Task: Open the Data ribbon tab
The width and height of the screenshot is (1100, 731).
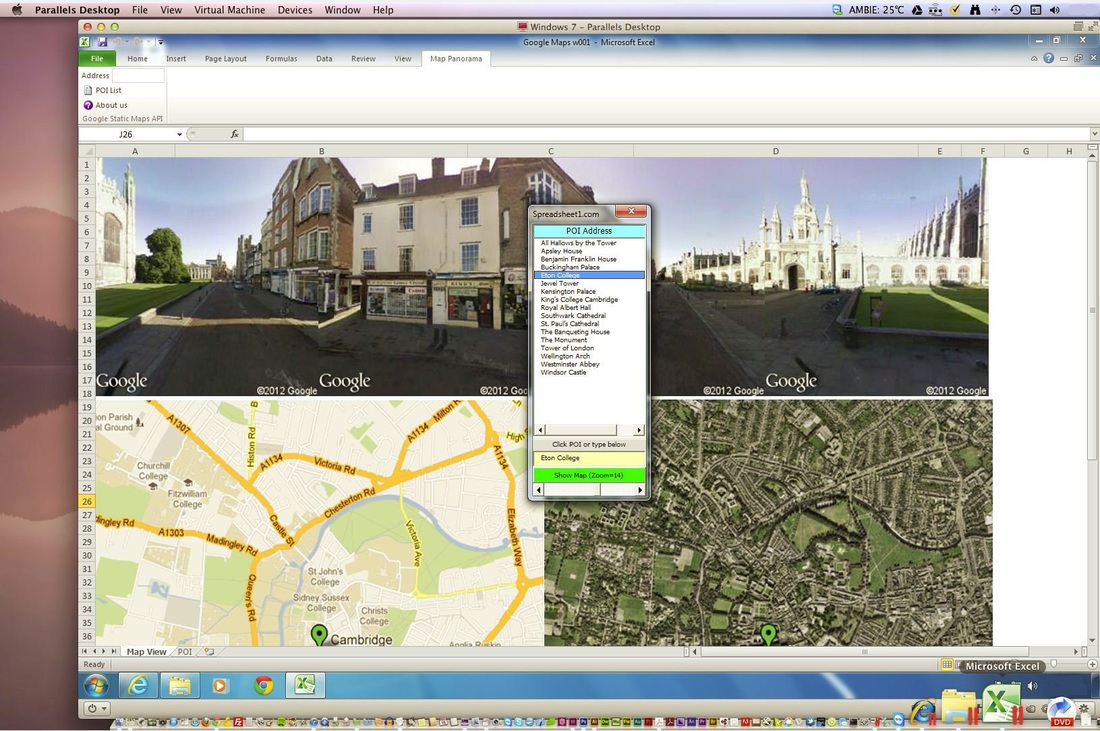Action: point(324,59)
